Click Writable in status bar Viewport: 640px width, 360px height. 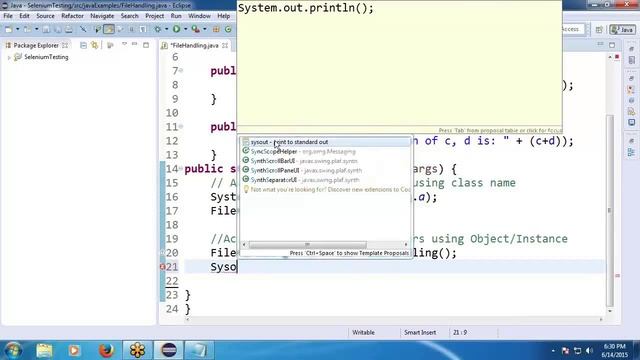click(x=363, y=333)
